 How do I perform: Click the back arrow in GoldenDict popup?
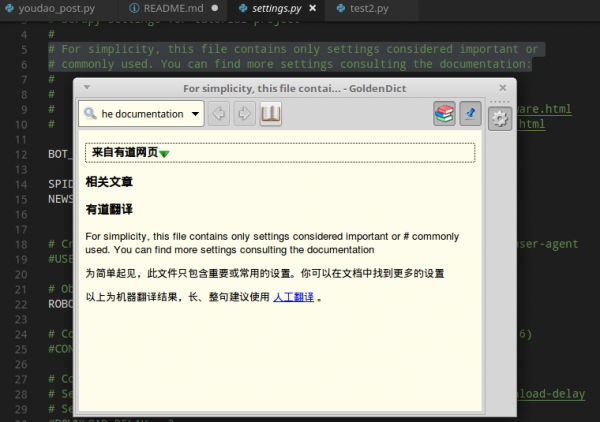(x=219, y=114)
